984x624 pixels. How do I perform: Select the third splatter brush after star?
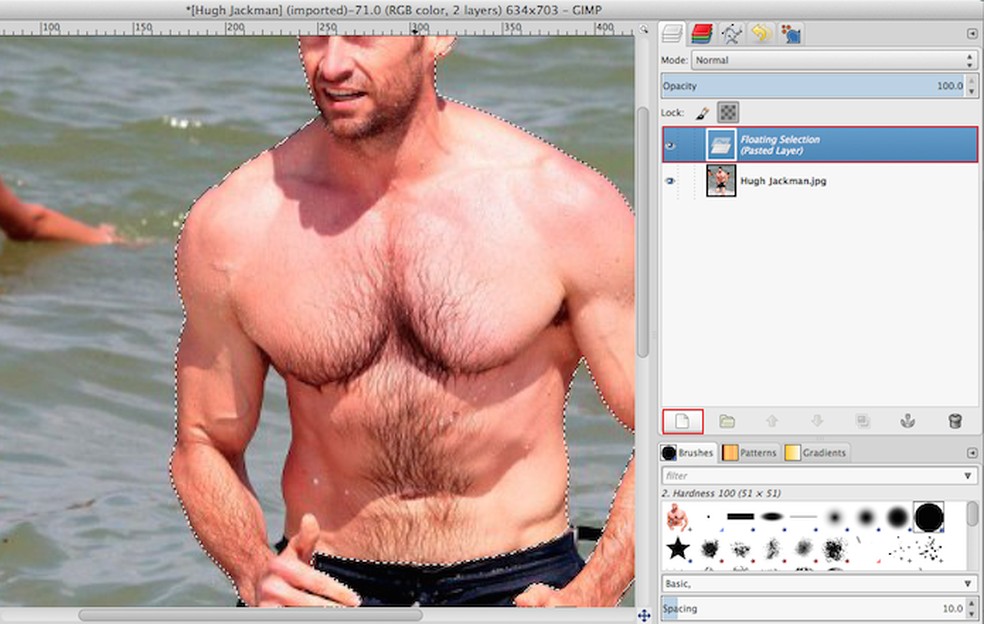[x=772, y=549]
